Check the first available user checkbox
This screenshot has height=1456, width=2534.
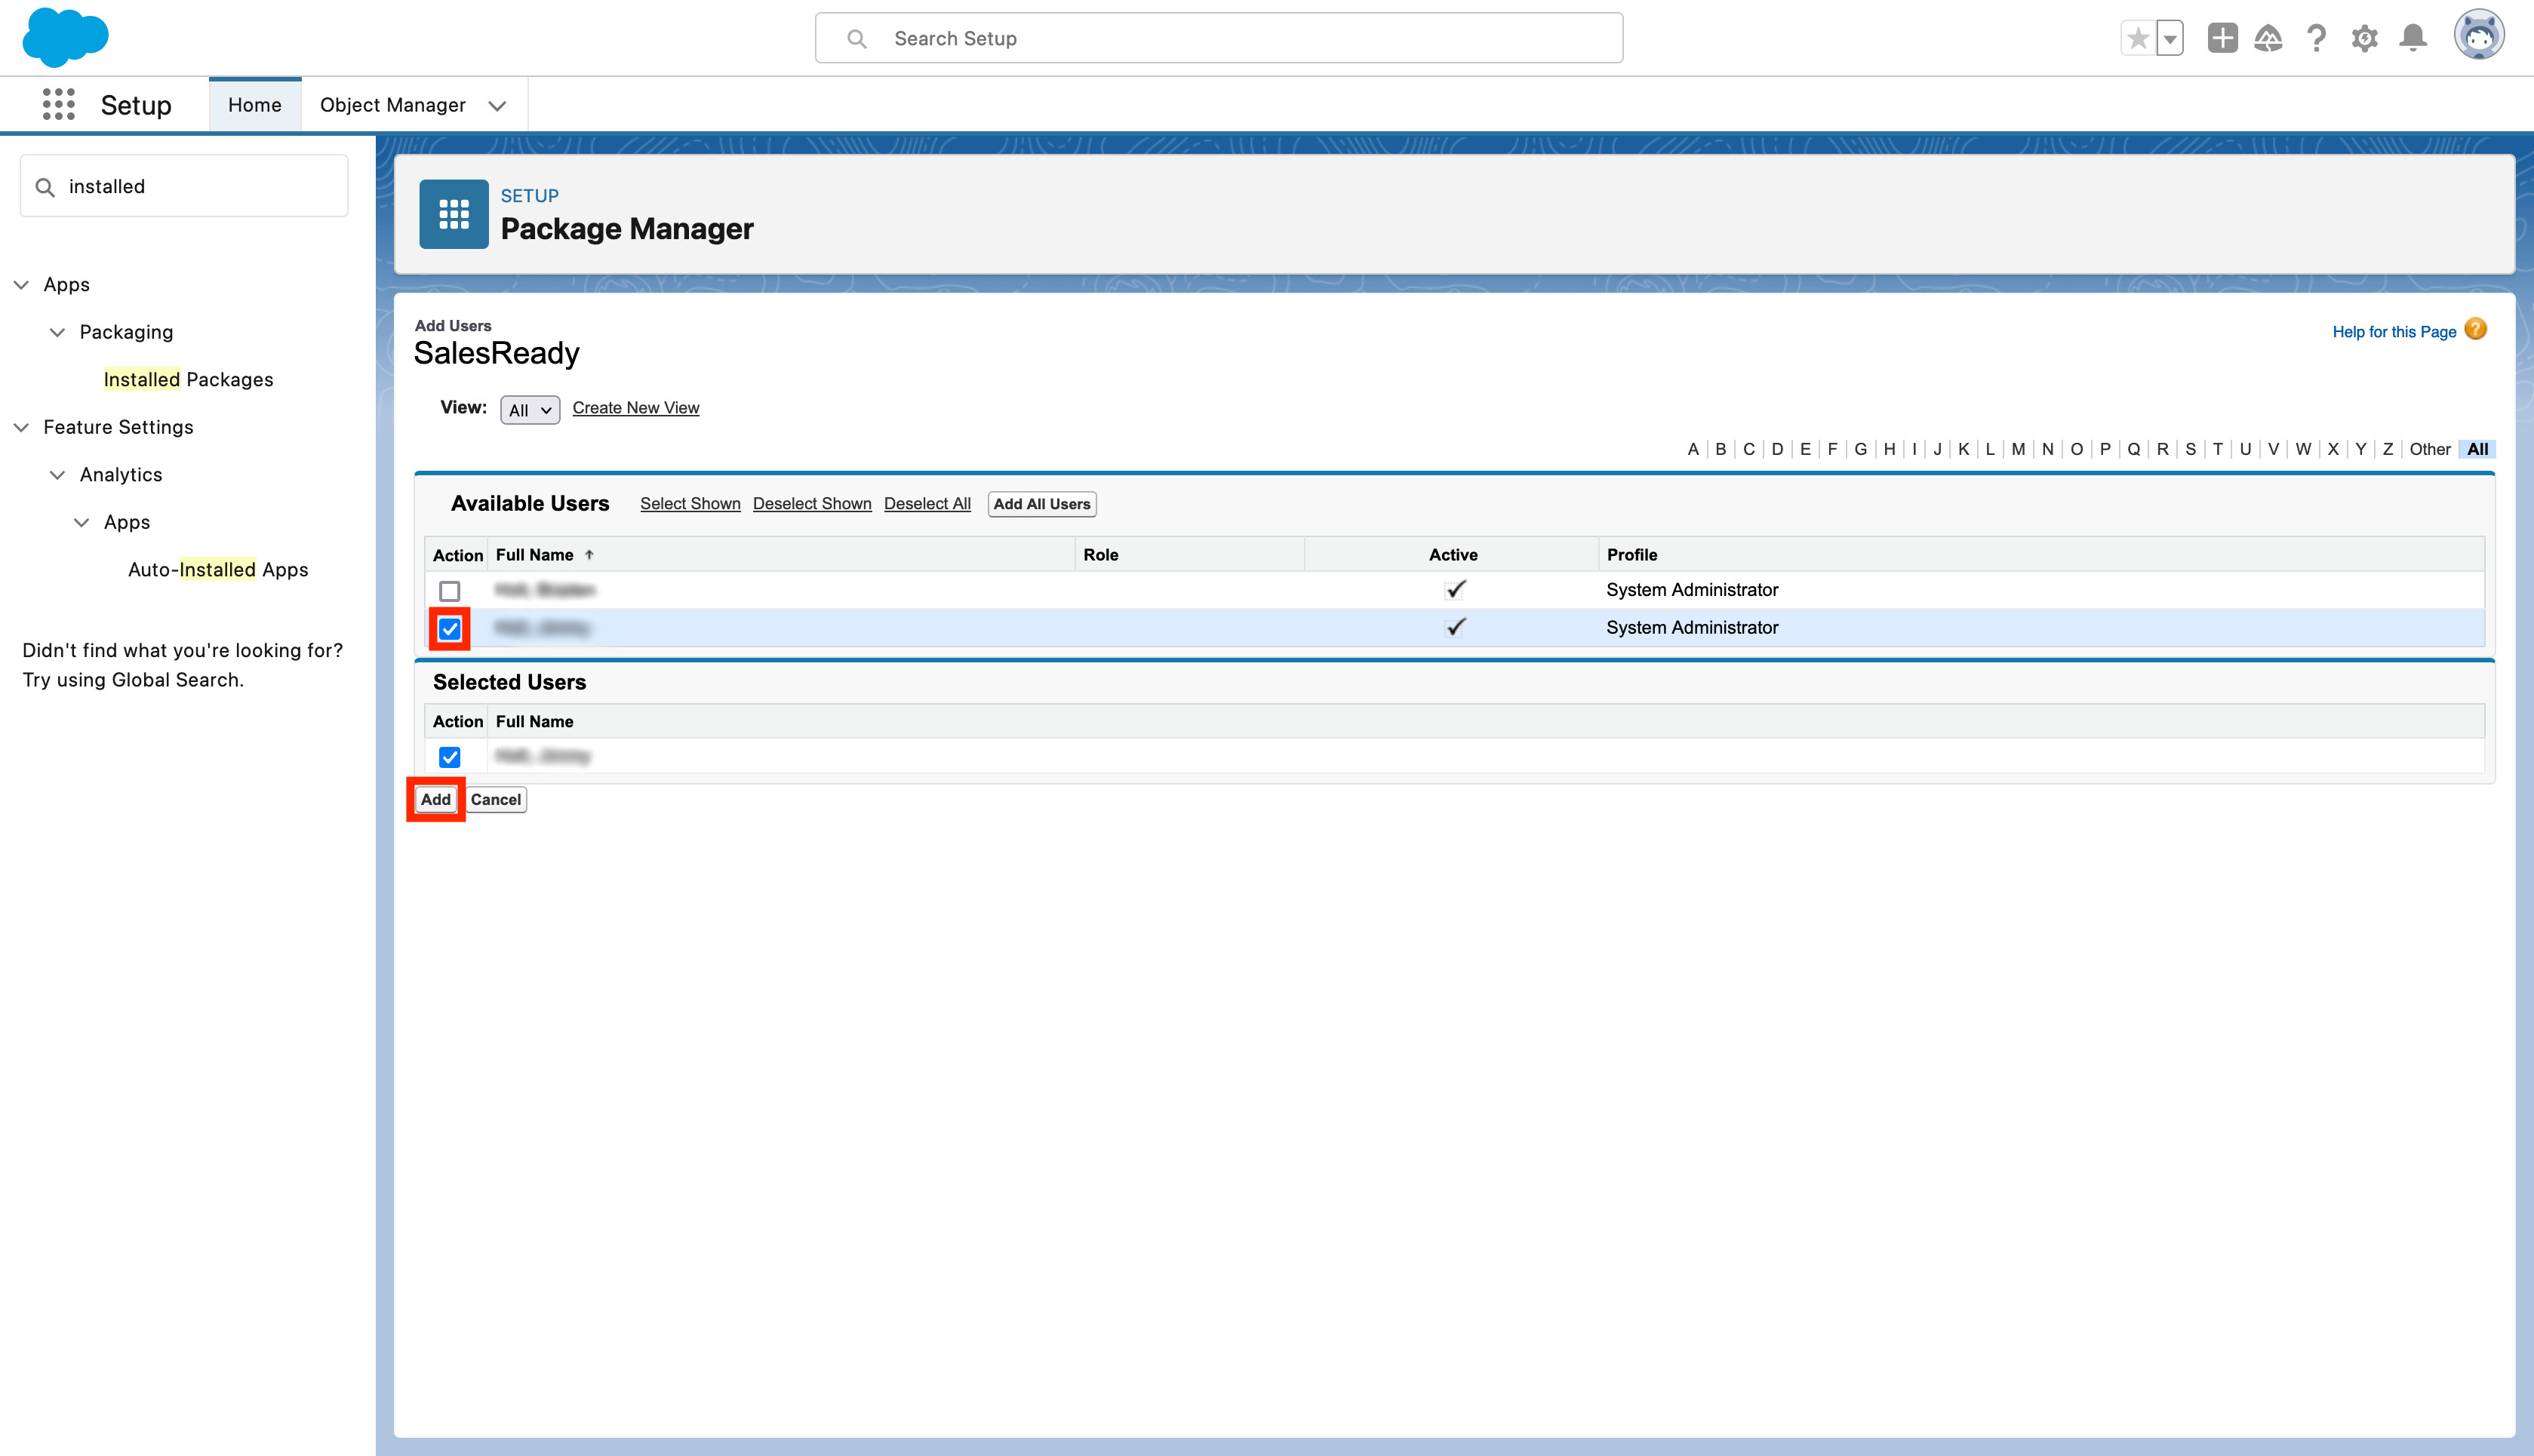[450, 591]
